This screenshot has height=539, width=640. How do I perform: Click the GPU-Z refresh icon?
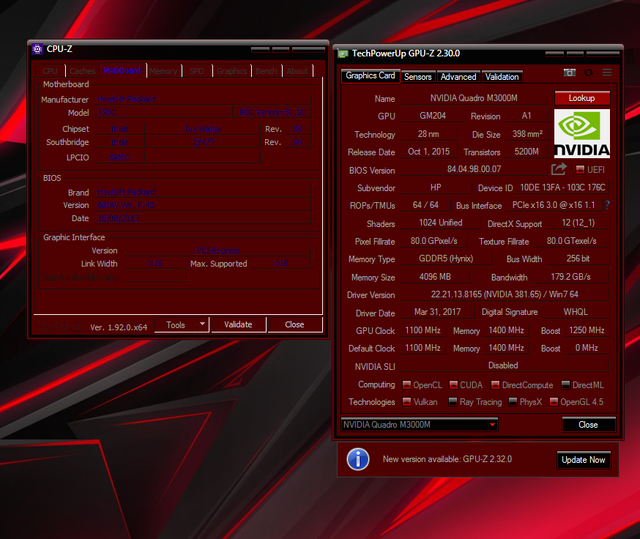[588, 73]
